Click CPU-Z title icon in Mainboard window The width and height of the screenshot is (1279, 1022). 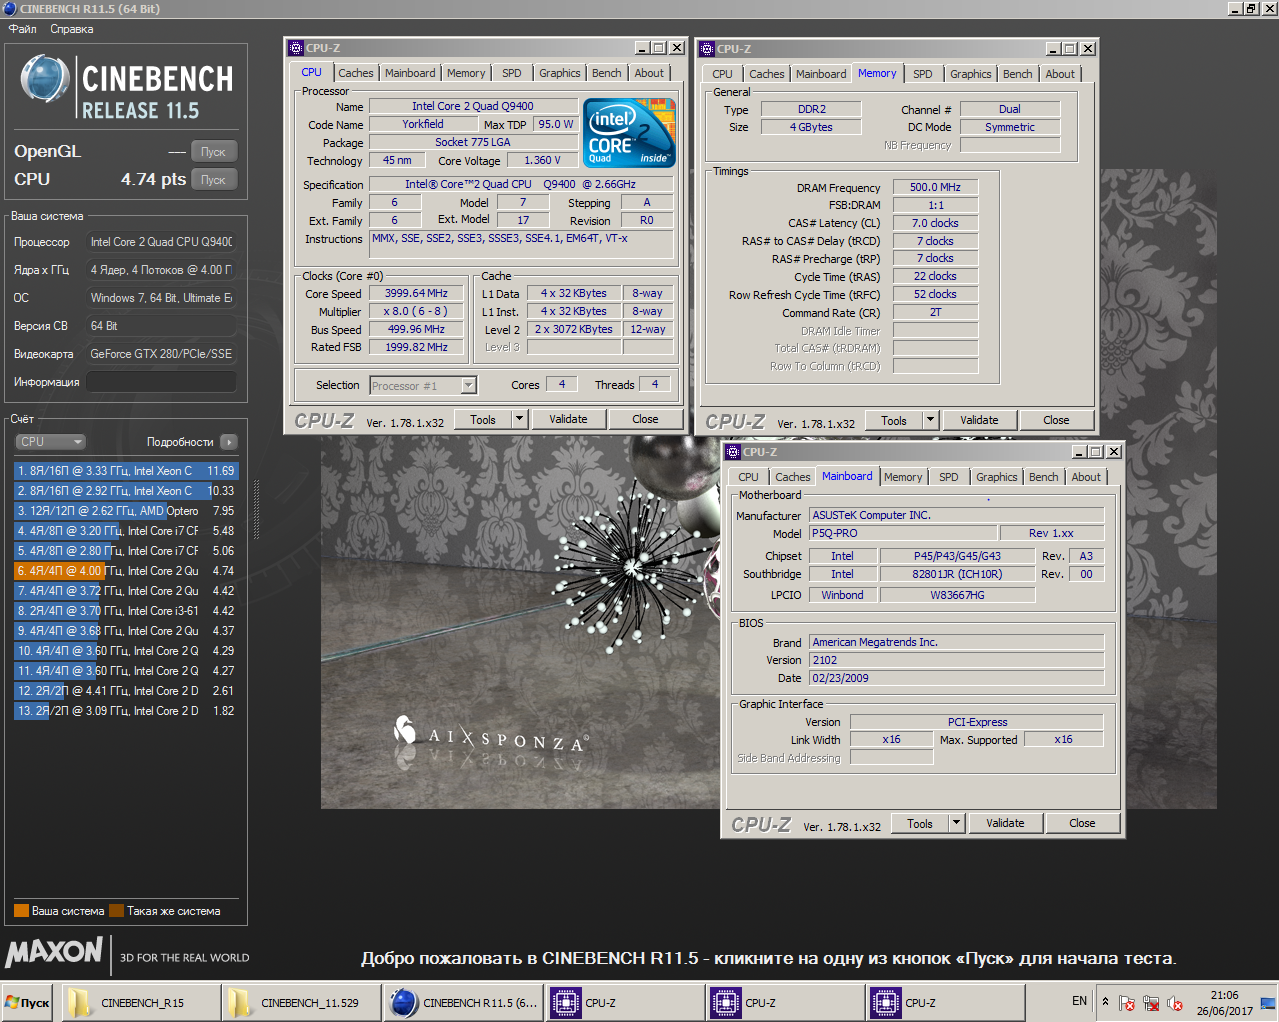pyautogui.click(x=732, y=451)
